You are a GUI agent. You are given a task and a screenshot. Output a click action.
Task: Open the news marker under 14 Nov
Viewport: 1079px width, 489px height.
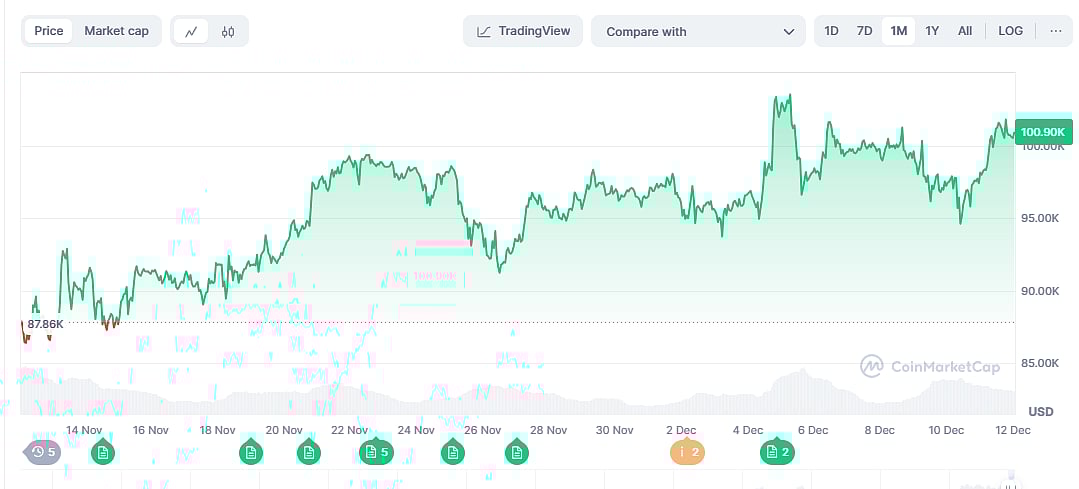click(x=102, y=453)
